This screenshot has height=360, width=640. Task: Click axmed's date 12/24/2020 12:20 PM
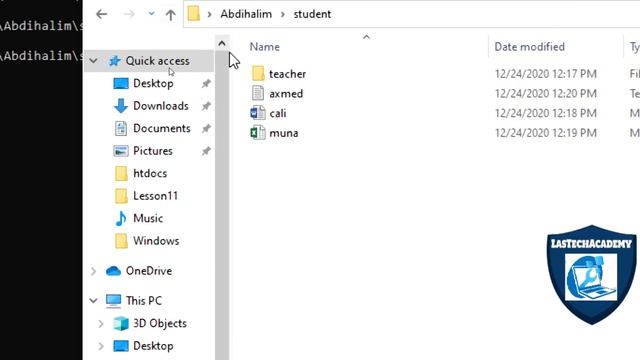click(x=546, y=93)
